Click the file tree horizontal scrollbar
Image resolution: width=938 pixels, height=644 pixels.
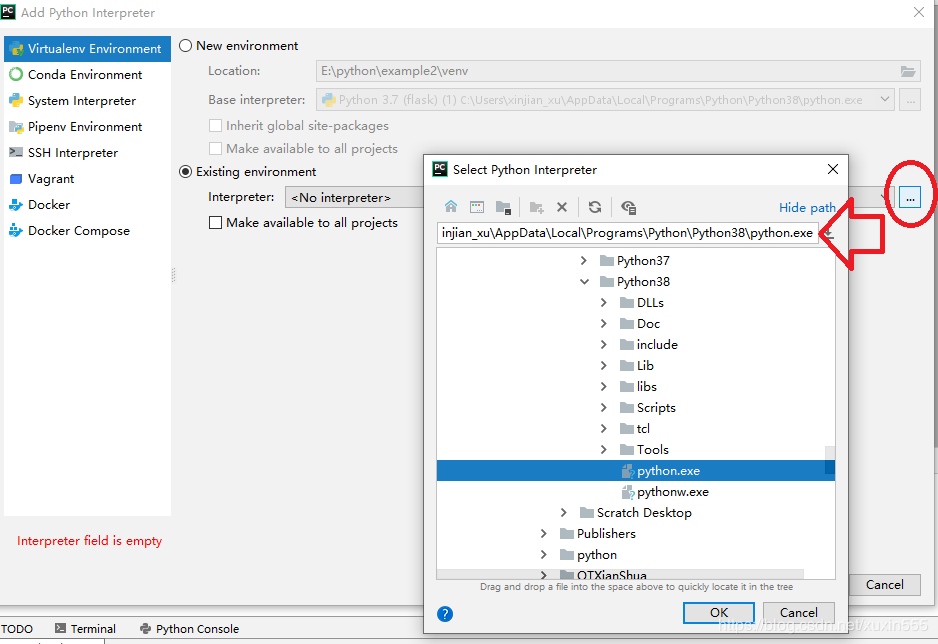[620, 574]
